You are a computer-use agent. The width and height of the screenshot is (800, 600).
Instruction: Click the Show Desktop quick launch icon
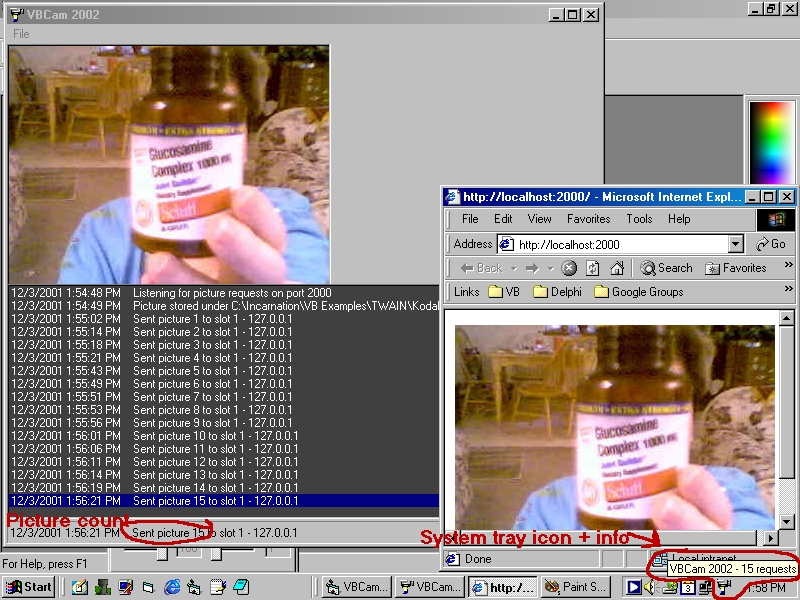pos(80,587)
